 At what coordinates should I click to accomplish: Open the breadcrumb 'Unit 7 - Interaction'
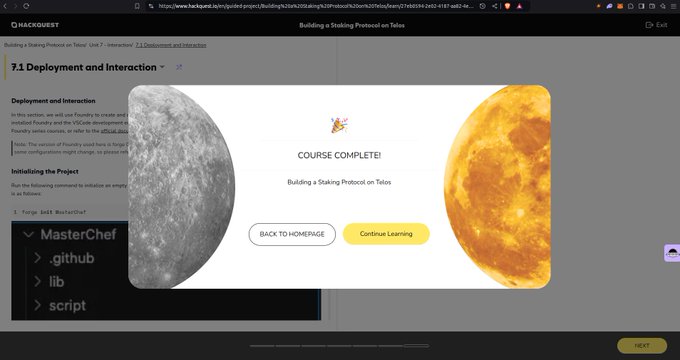111,45
